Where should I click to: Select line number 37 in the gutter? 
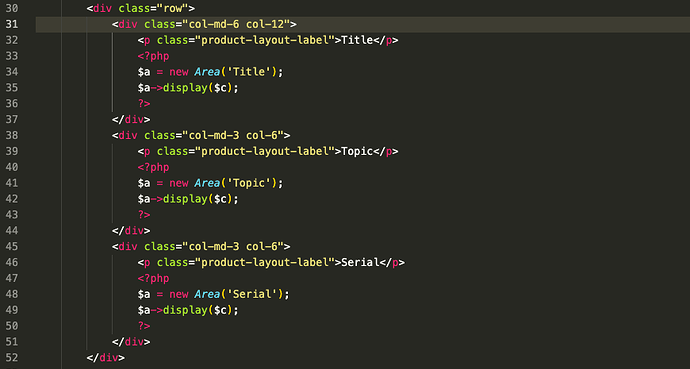coord(11,119)
